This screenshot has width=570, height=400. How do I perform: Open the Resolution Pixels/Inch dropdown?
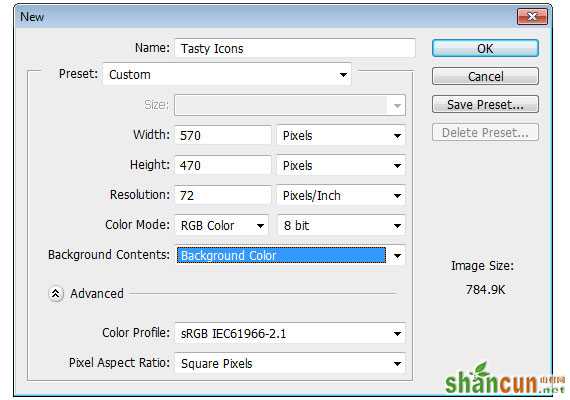click(x=341, y=196)
